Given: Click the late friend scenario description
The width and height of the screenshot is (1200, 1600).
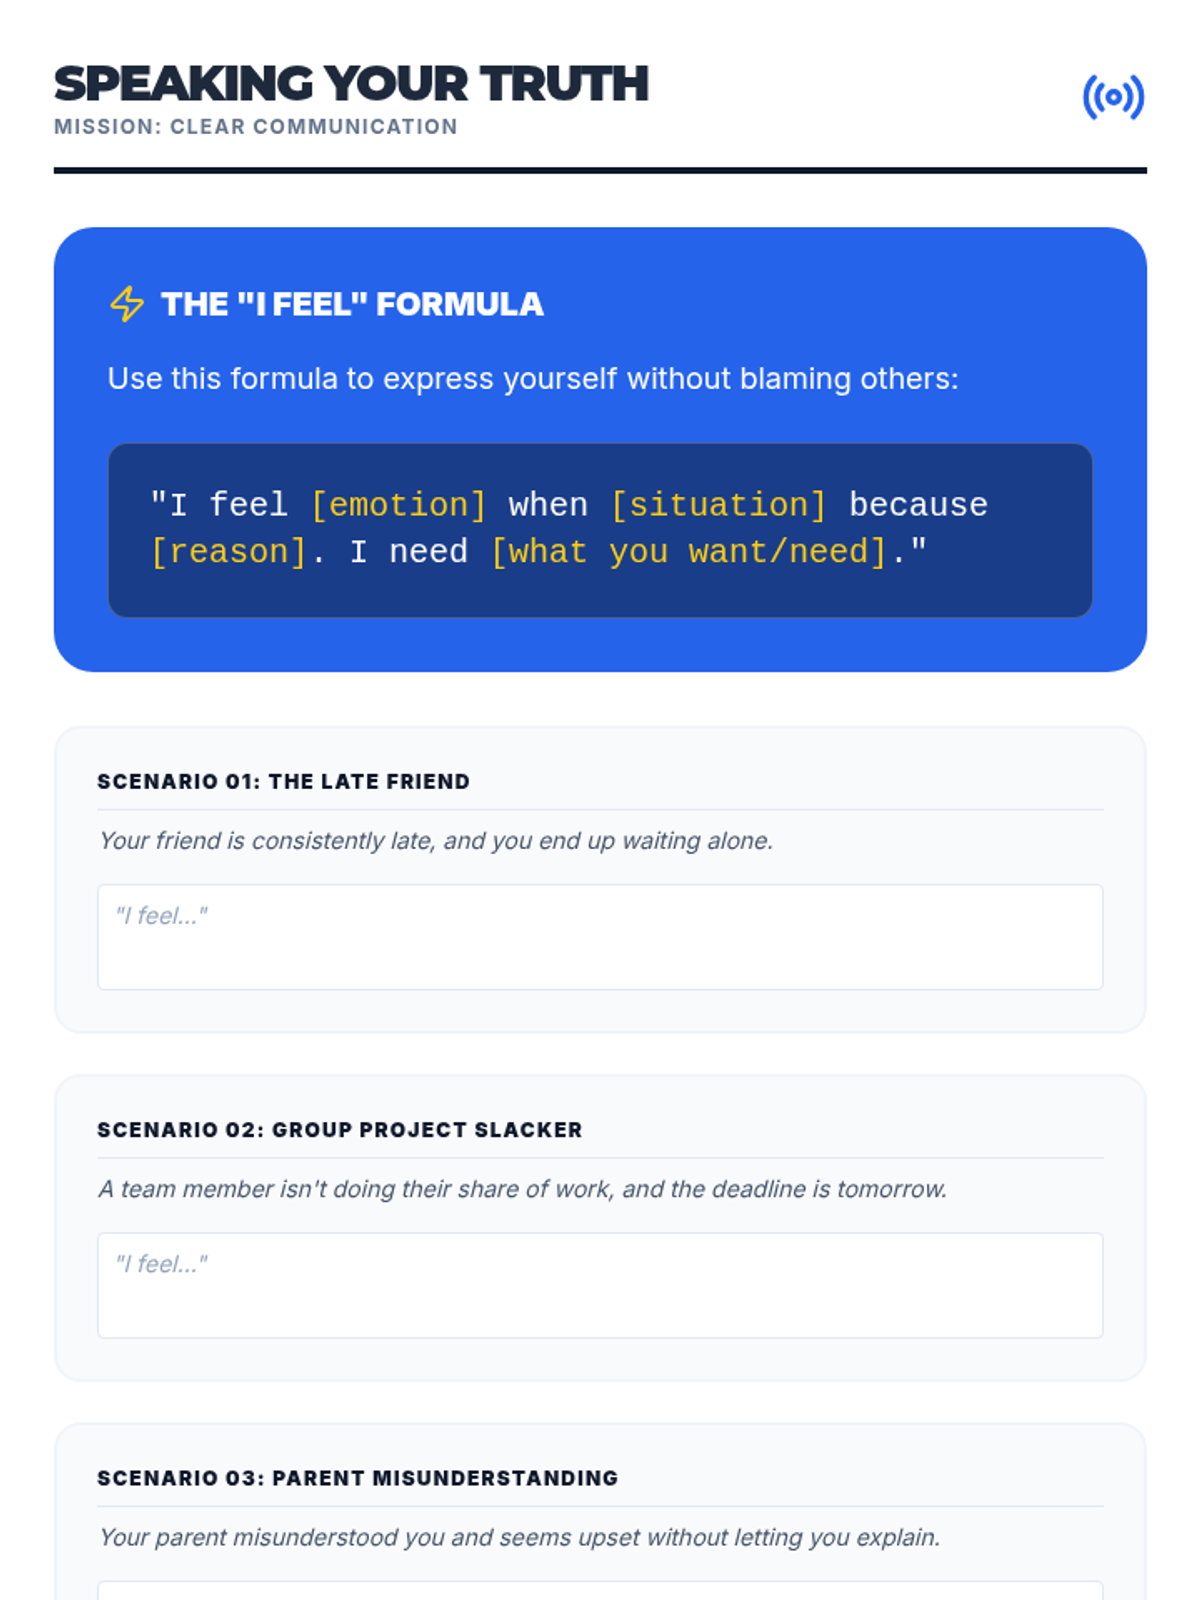Looking at the screenshot, I should [436, 841].
